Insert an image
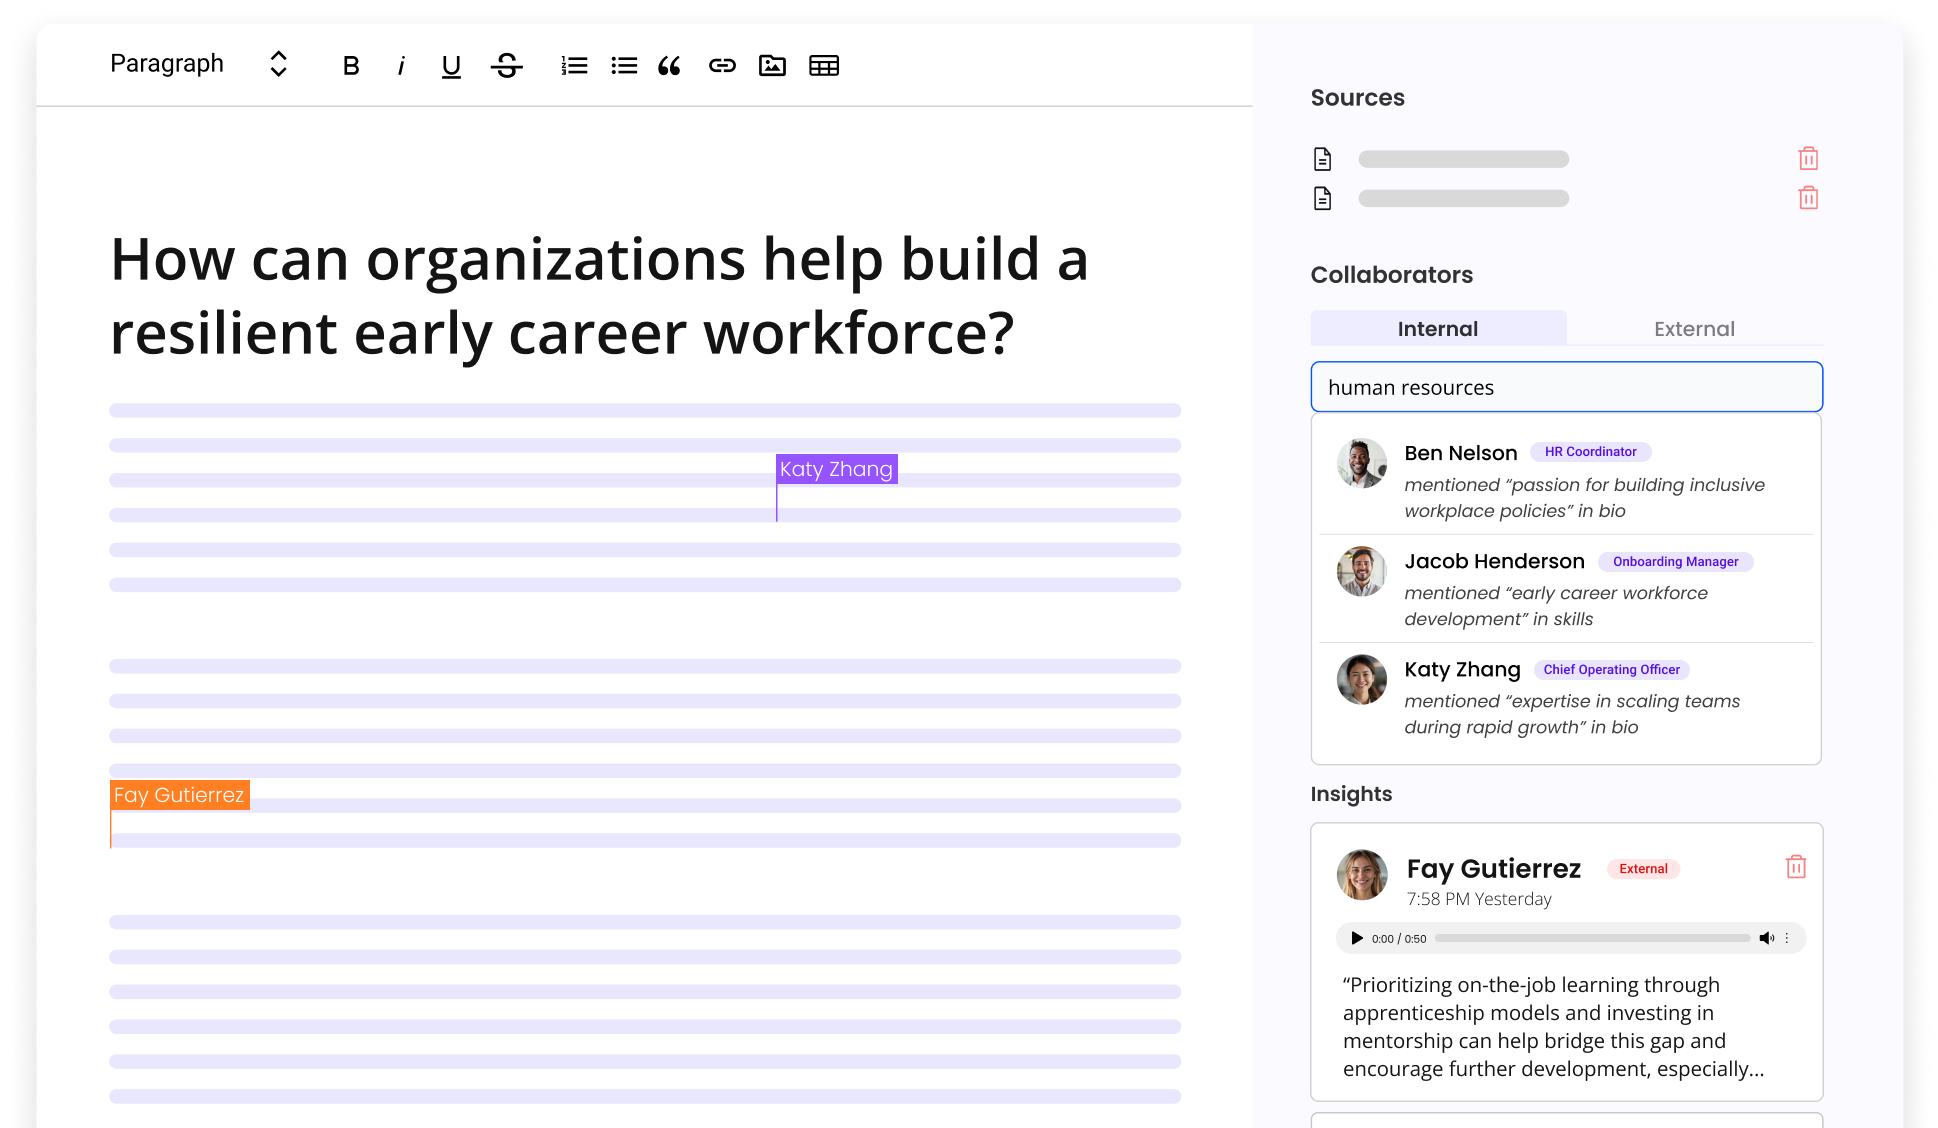 (772, 66)
